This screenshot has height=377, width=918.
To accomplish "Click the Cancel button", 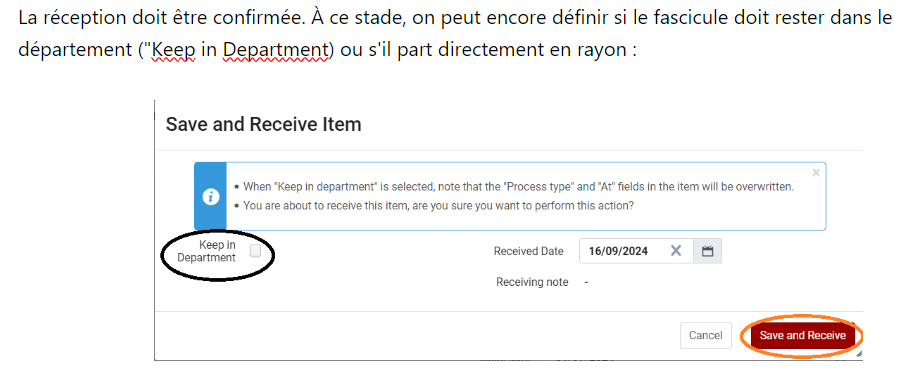I will pos(705,335).
